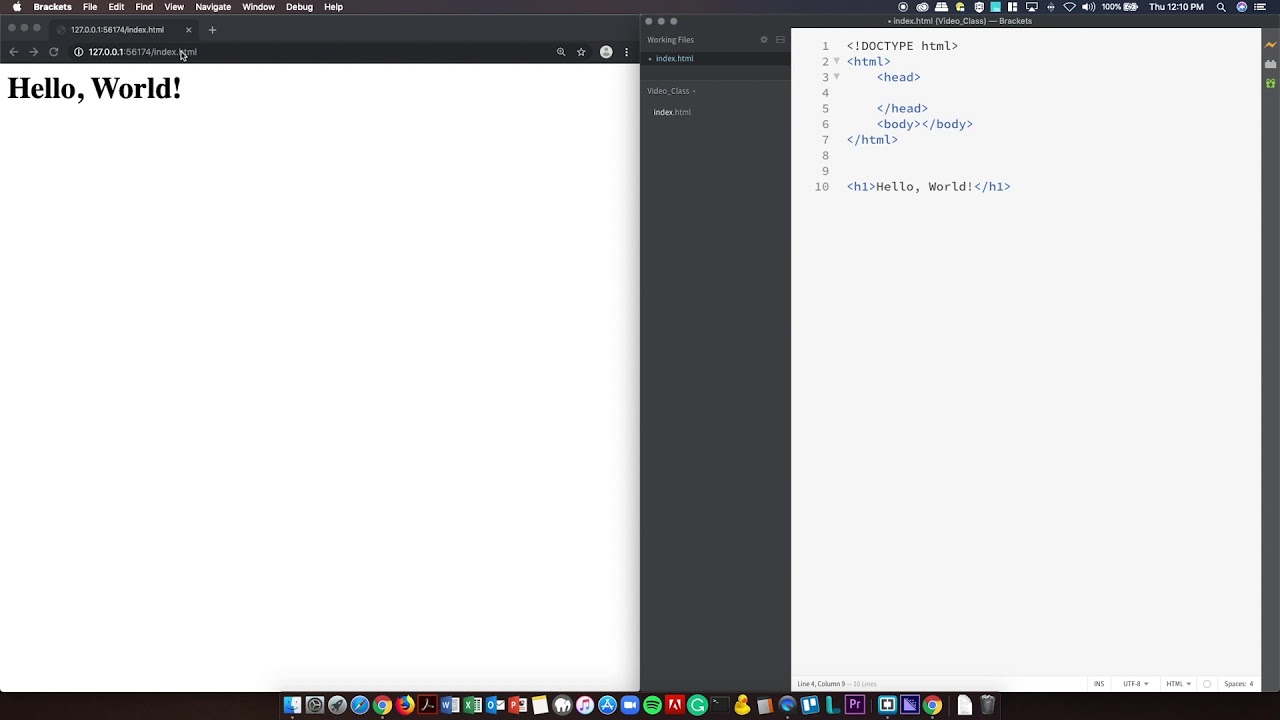This screenshot has height=720, width=1280.
Task: Click the Chrome address bar URL
Action: pos(142,52)
